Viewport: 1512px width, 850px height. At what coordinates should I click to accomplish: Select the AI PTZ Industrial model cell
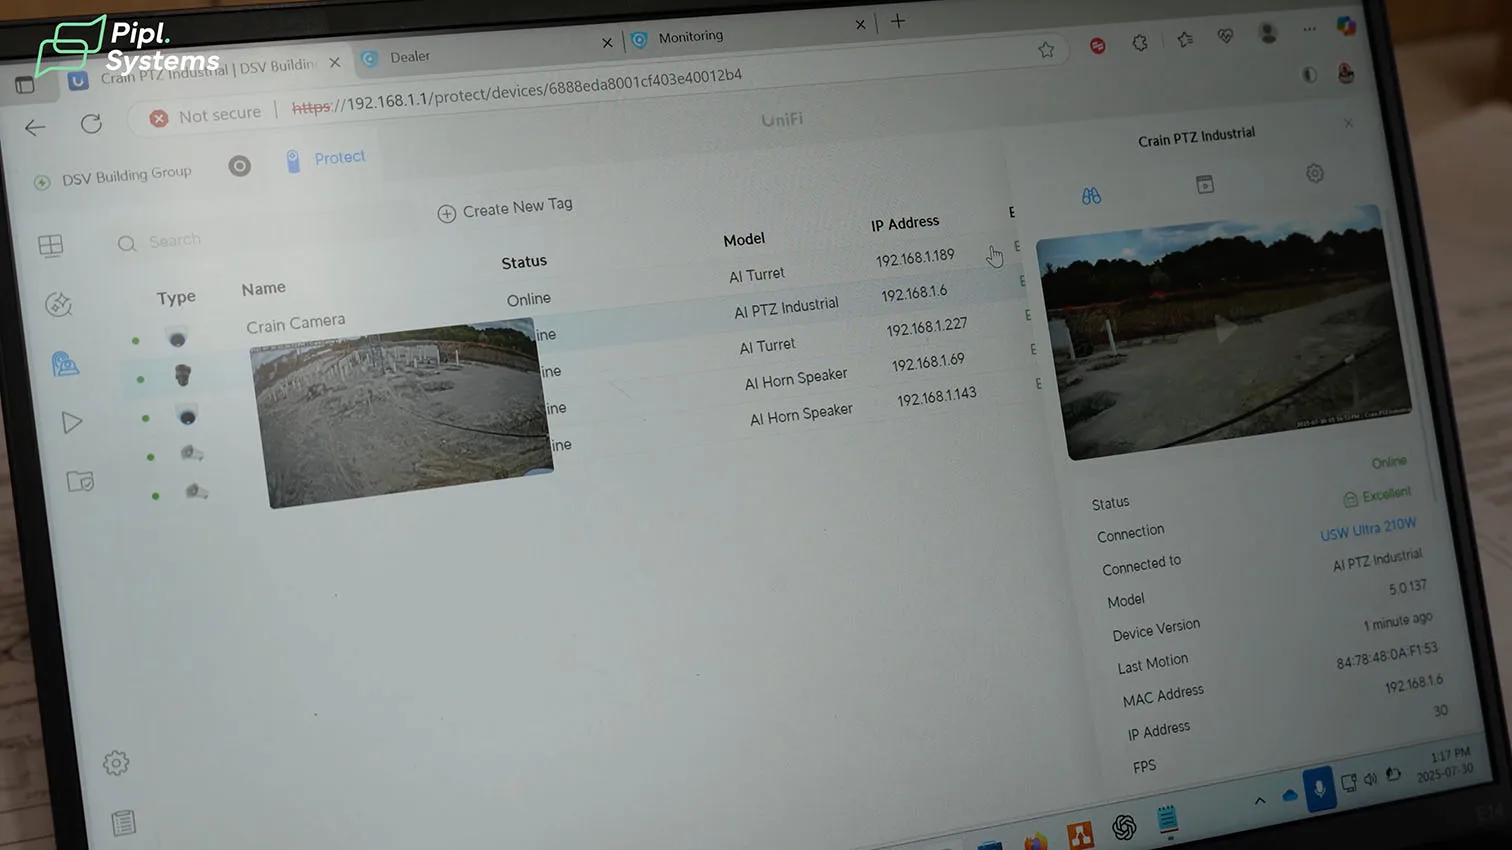click(x=786, y=308)
